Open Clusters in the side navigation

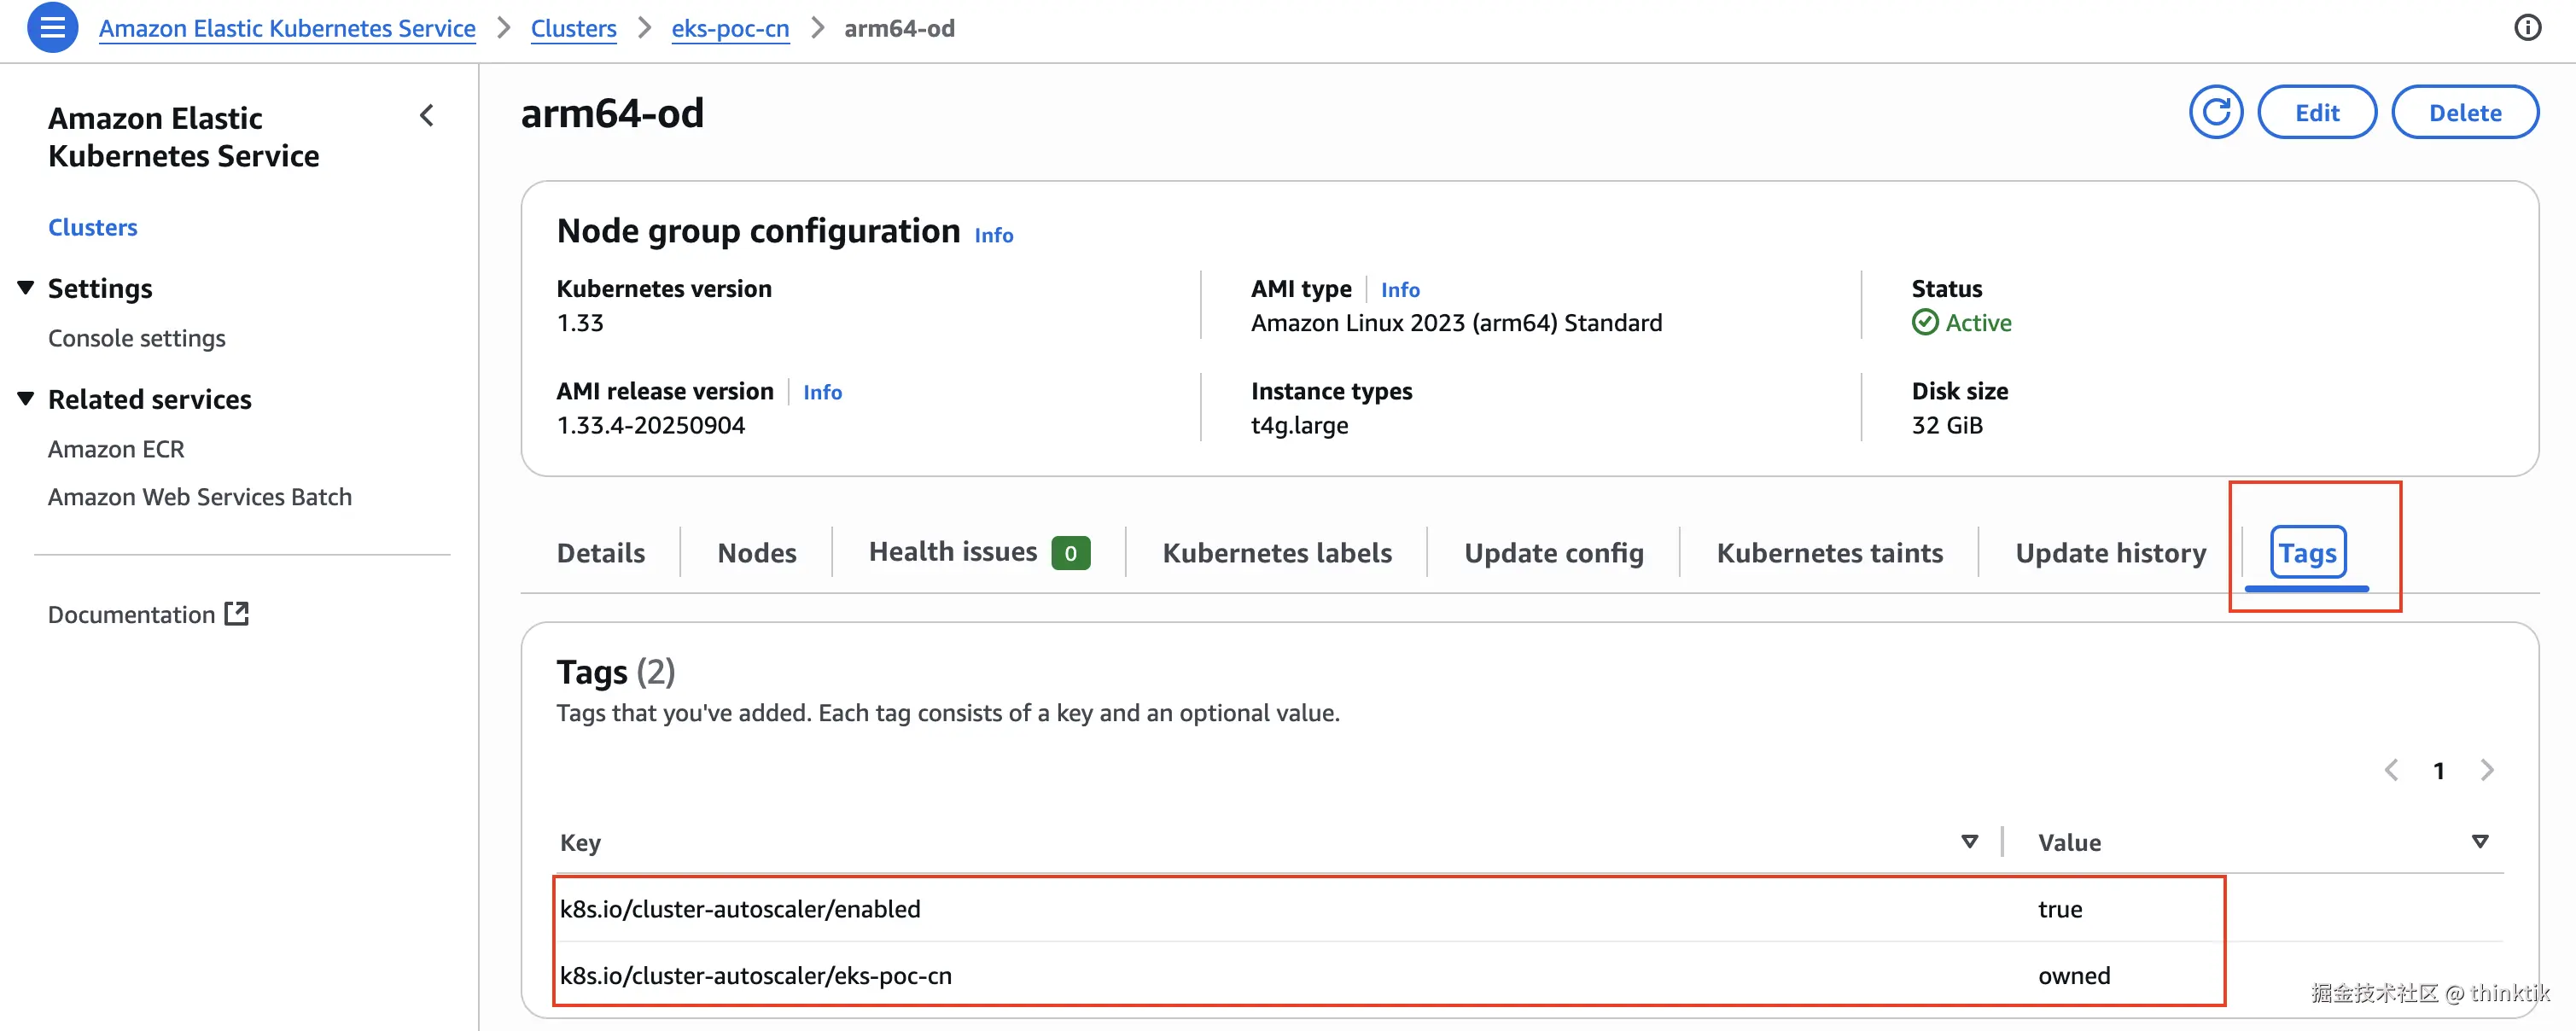click(x=93, y=227)
